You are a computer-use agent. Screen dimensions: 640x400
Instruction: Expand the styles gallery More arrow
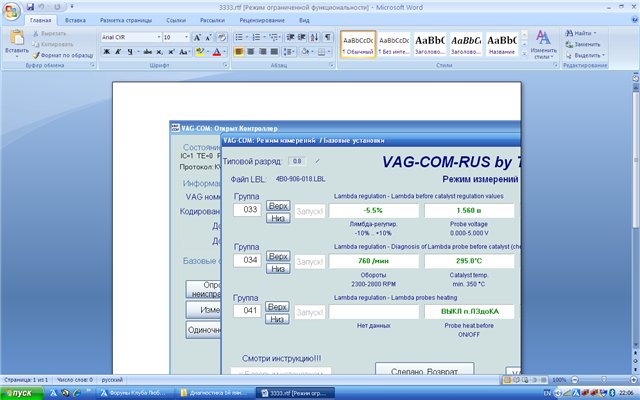pyautogui.click(x=524, y=54)
